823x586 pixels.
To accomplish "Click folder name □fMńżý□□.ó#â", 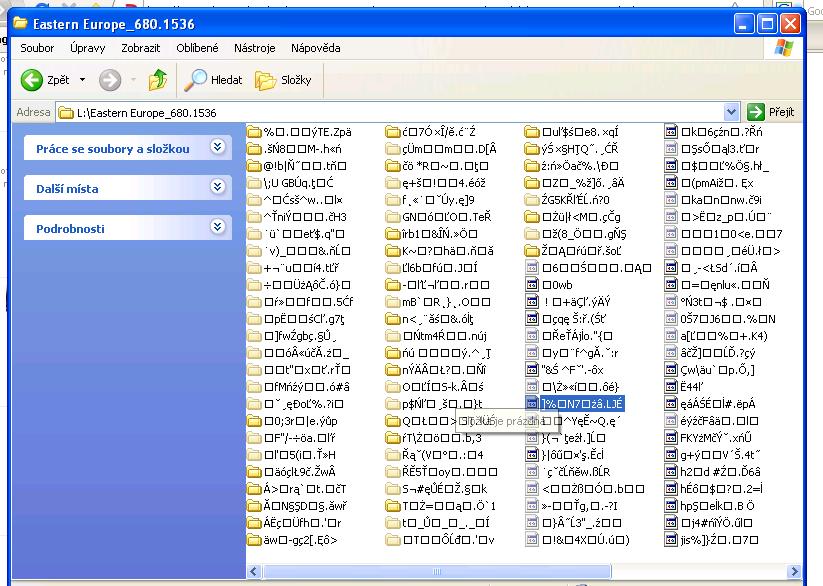I will (307, 387).
